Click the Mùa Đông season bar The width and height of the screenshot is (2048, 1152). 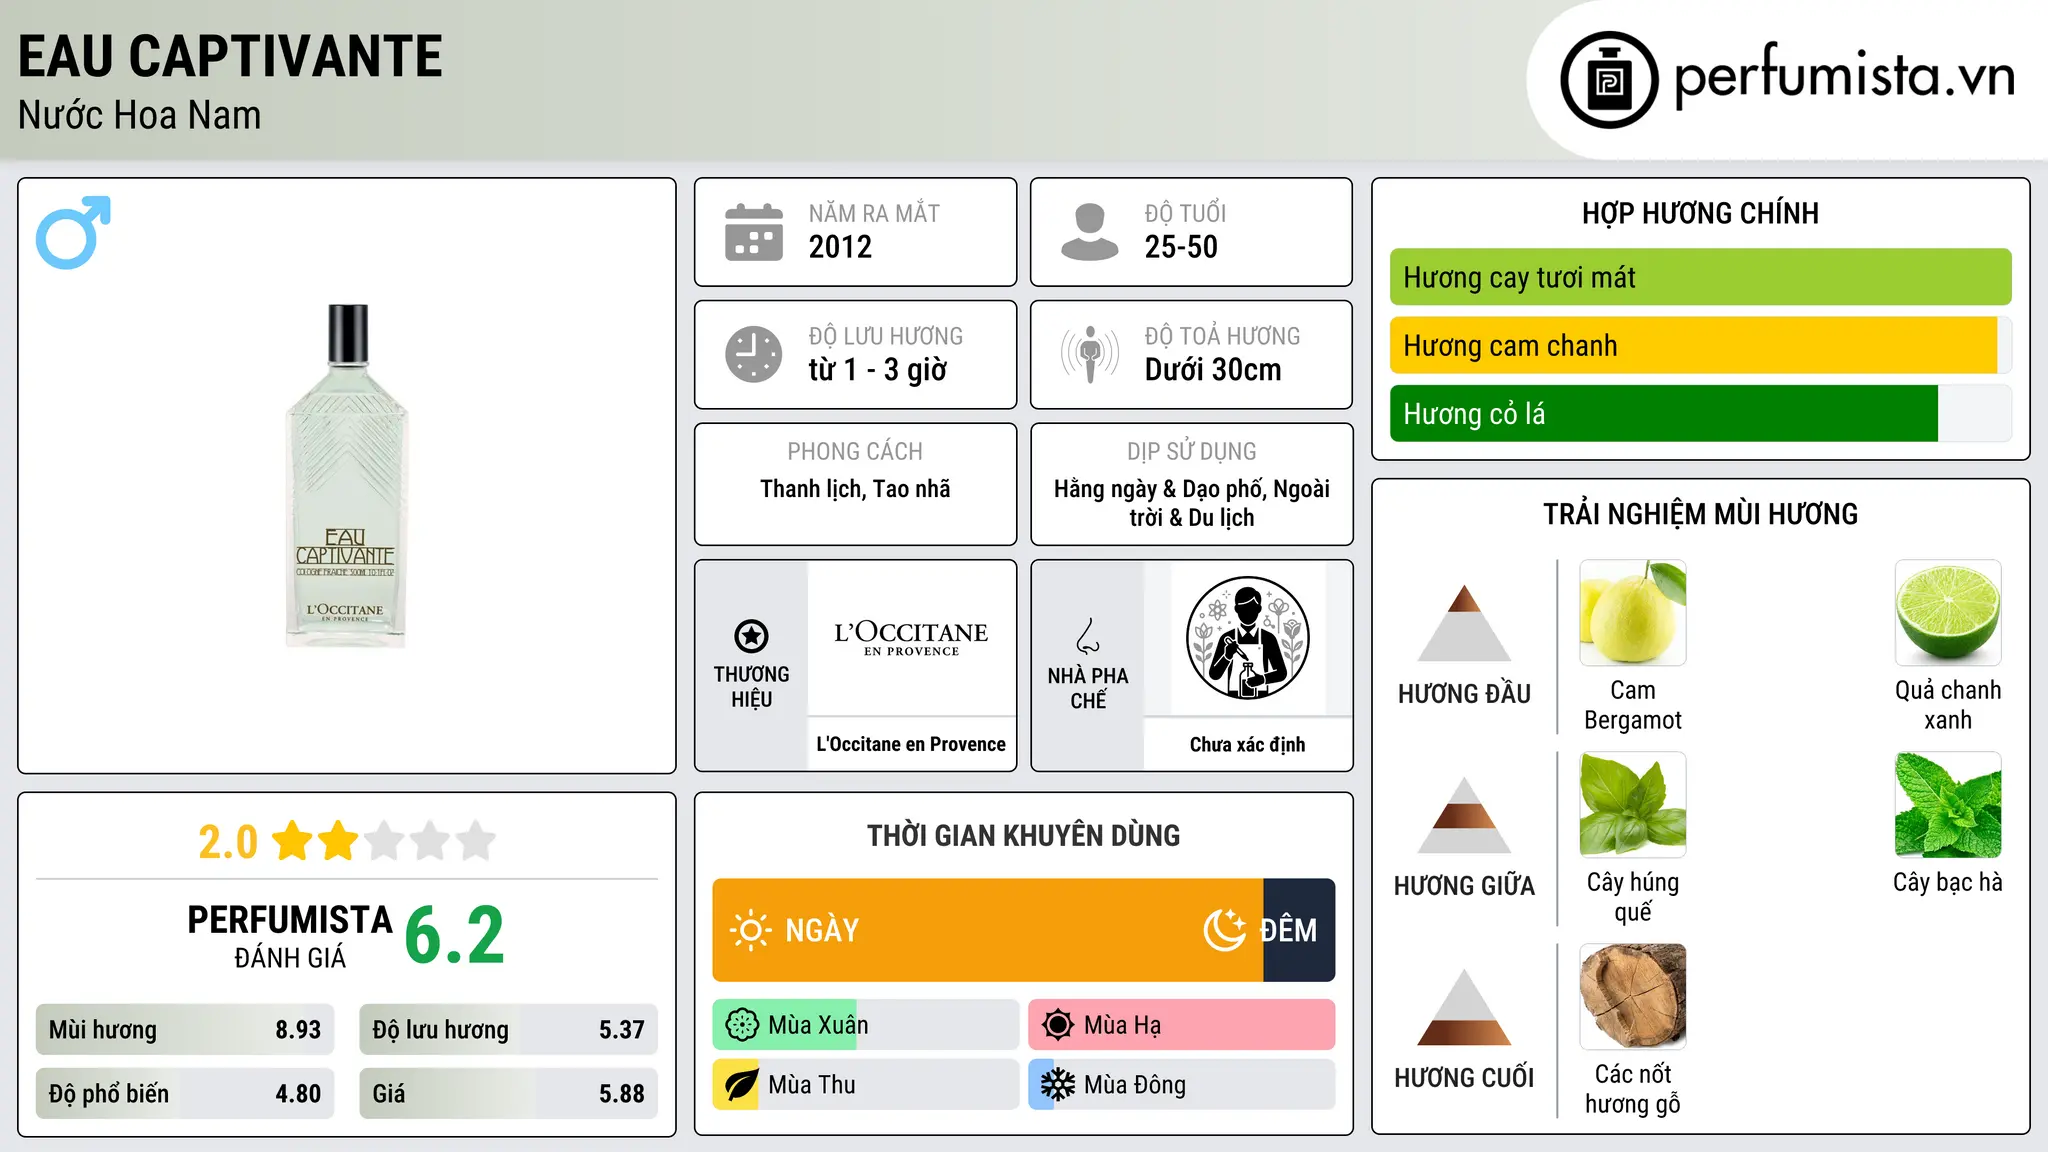click(1182, 1085)
